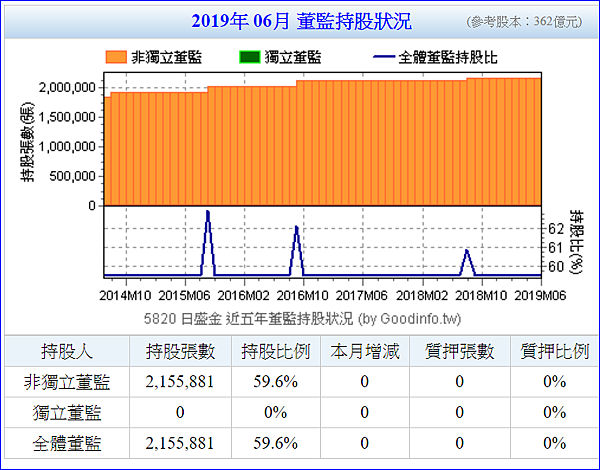Click the 2016M10 x-axis label

click(x=303, y=295)
